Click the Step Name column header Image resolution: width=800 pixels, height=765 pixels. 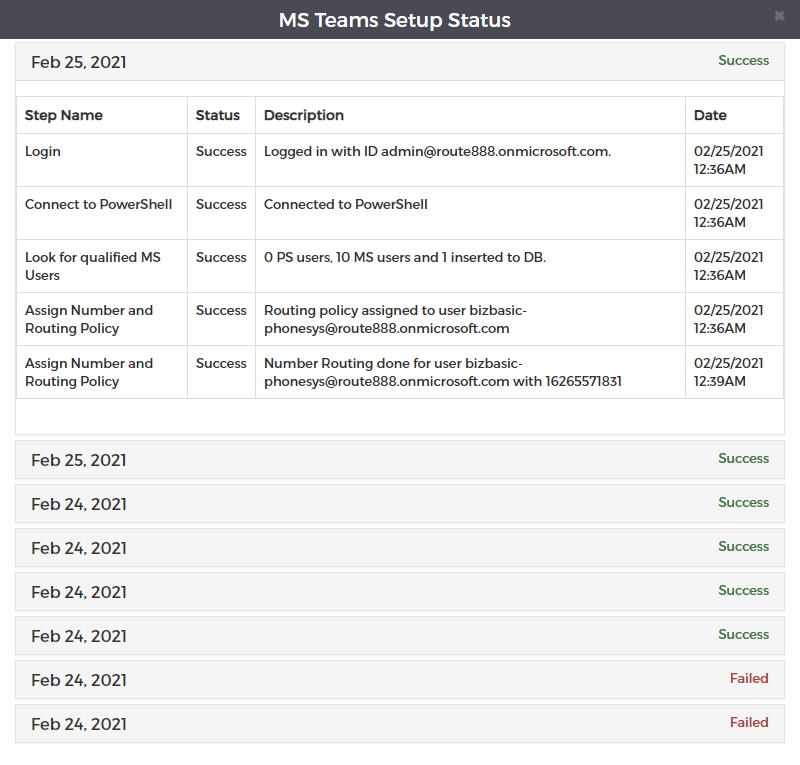[x=64, y=115]
